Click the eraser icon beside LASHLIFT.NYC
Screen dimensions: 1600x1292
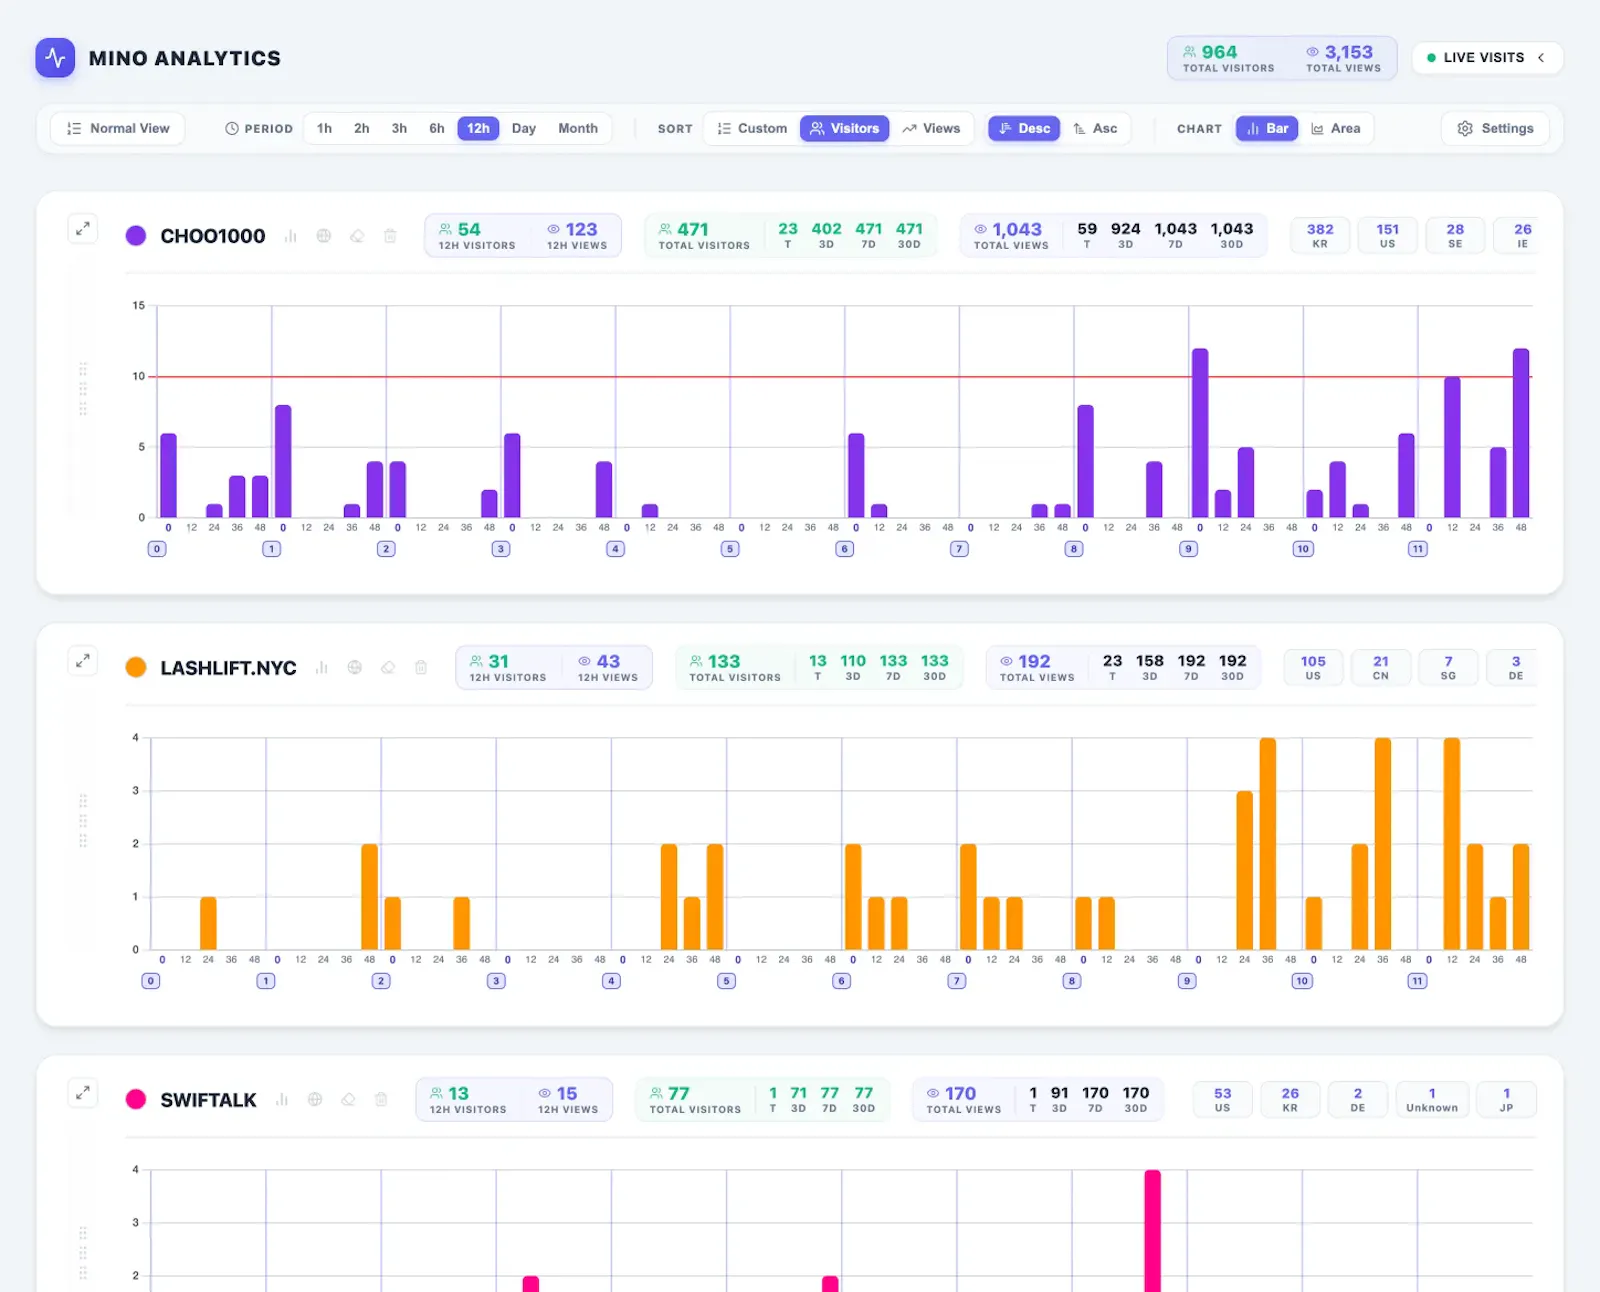point(388,668)
